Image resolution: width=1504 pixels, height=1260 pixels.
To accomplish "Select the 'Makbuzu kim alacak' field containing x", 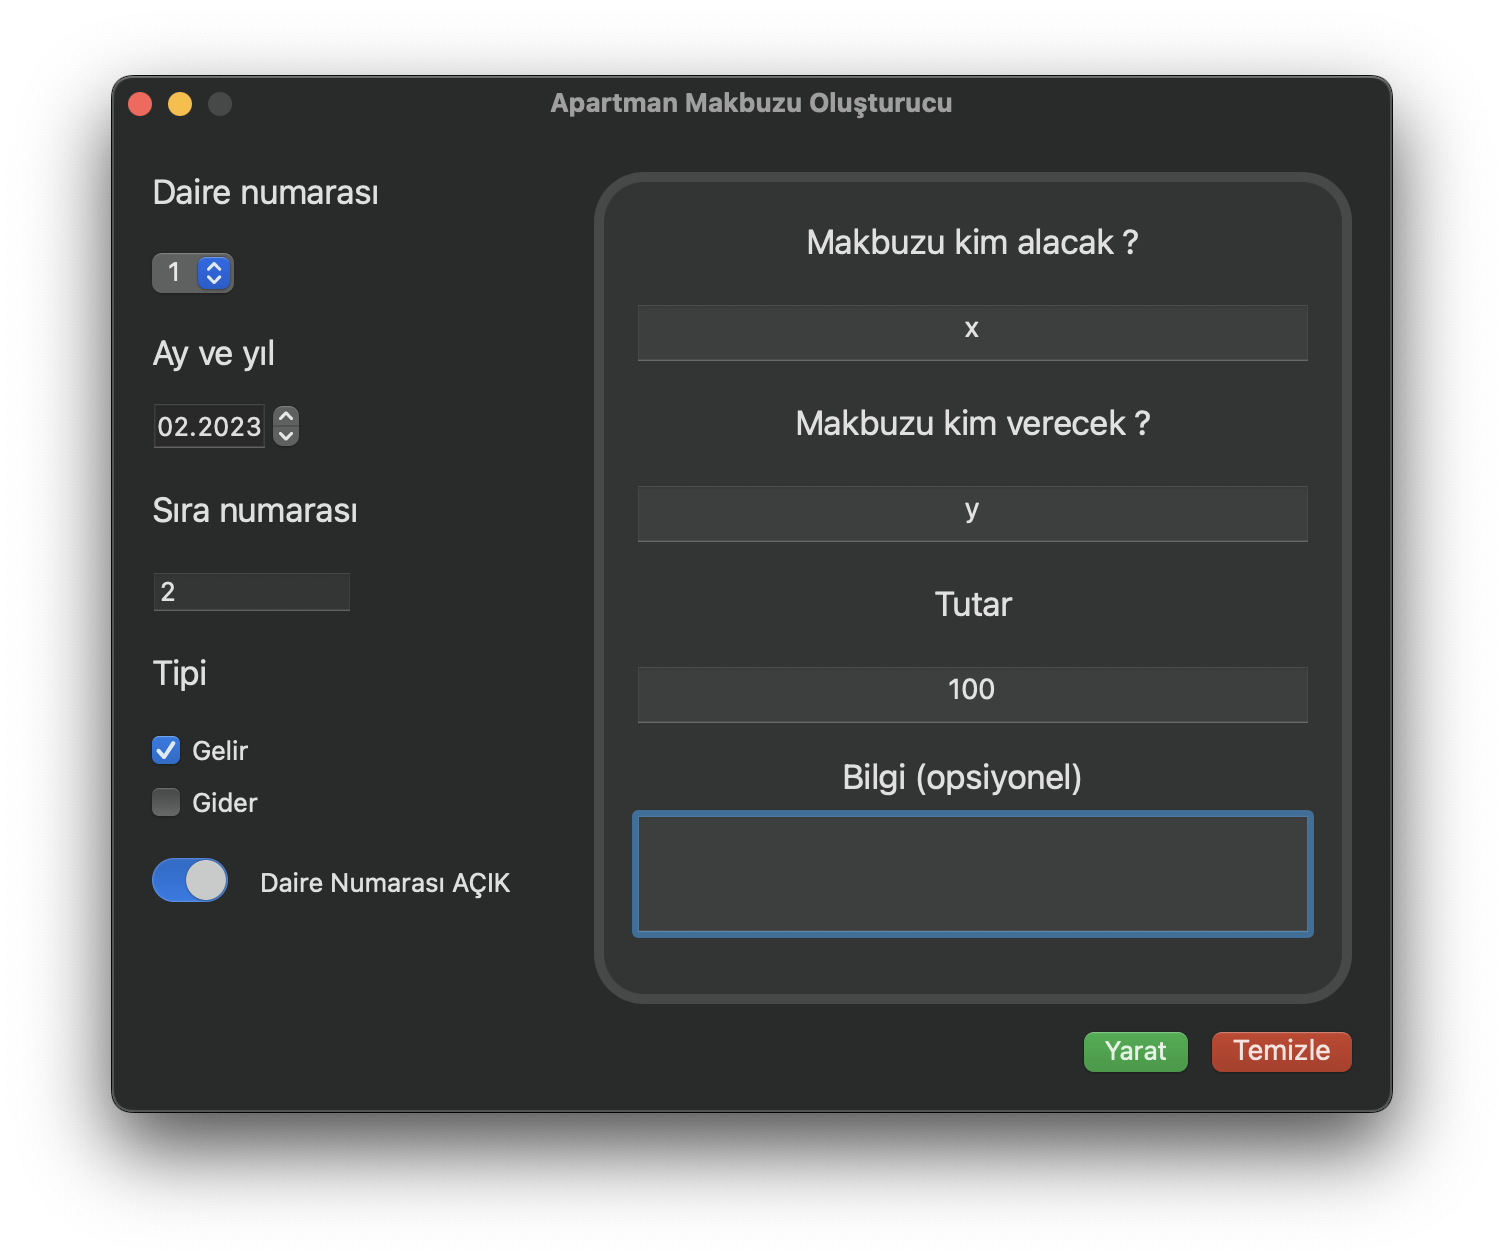I will pyautogui.click(x=971, y=331).
